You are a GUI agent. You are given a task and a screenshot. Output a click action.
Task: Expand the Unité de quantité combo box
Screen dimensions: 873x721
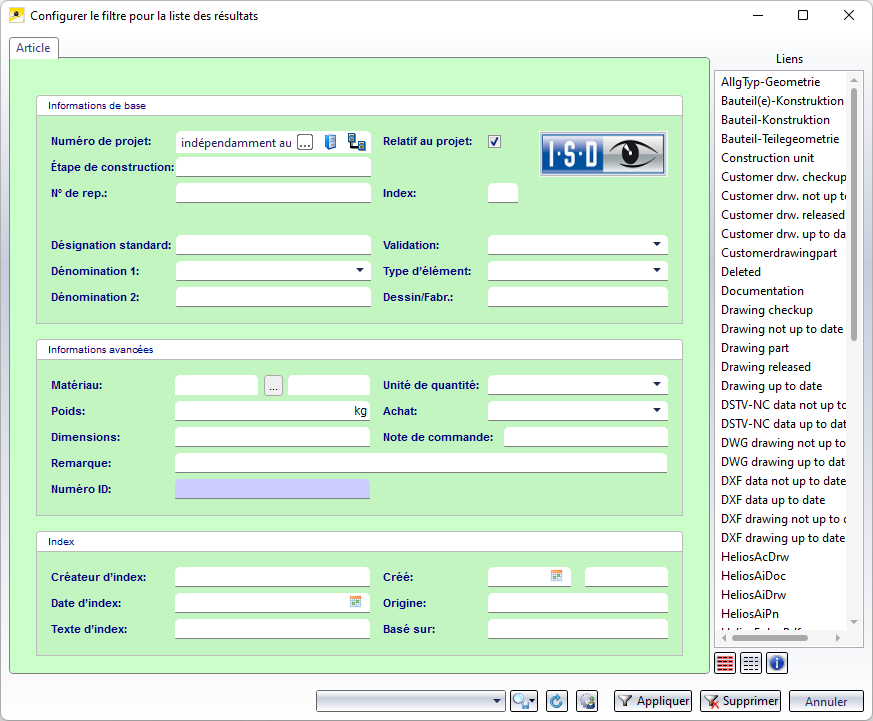[x=656, y=385]
